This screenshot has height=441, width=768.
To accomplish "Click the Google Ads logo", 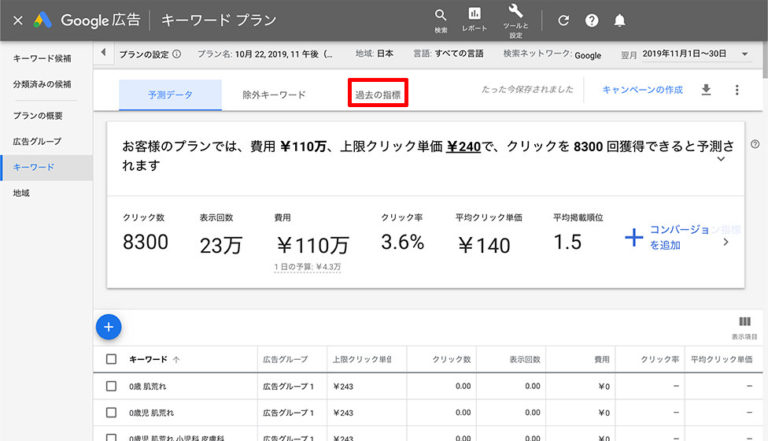I will pos(43,20).
